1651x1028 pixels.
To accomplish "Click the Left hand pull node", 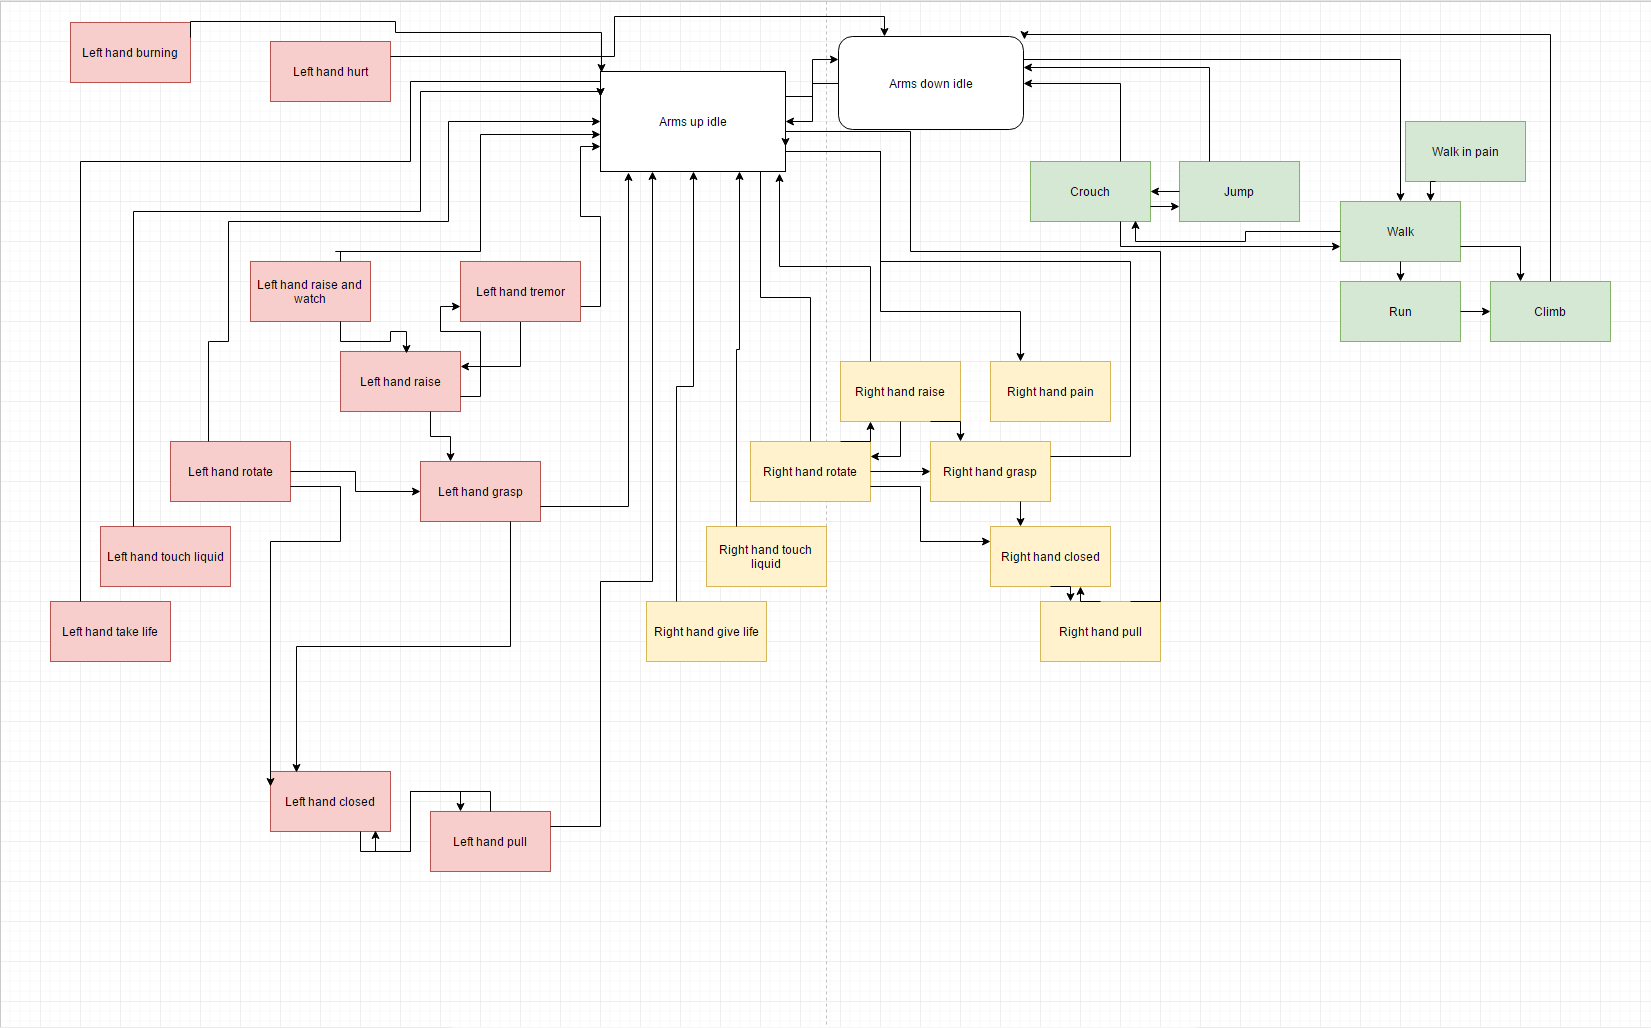I will coord(490,841).
